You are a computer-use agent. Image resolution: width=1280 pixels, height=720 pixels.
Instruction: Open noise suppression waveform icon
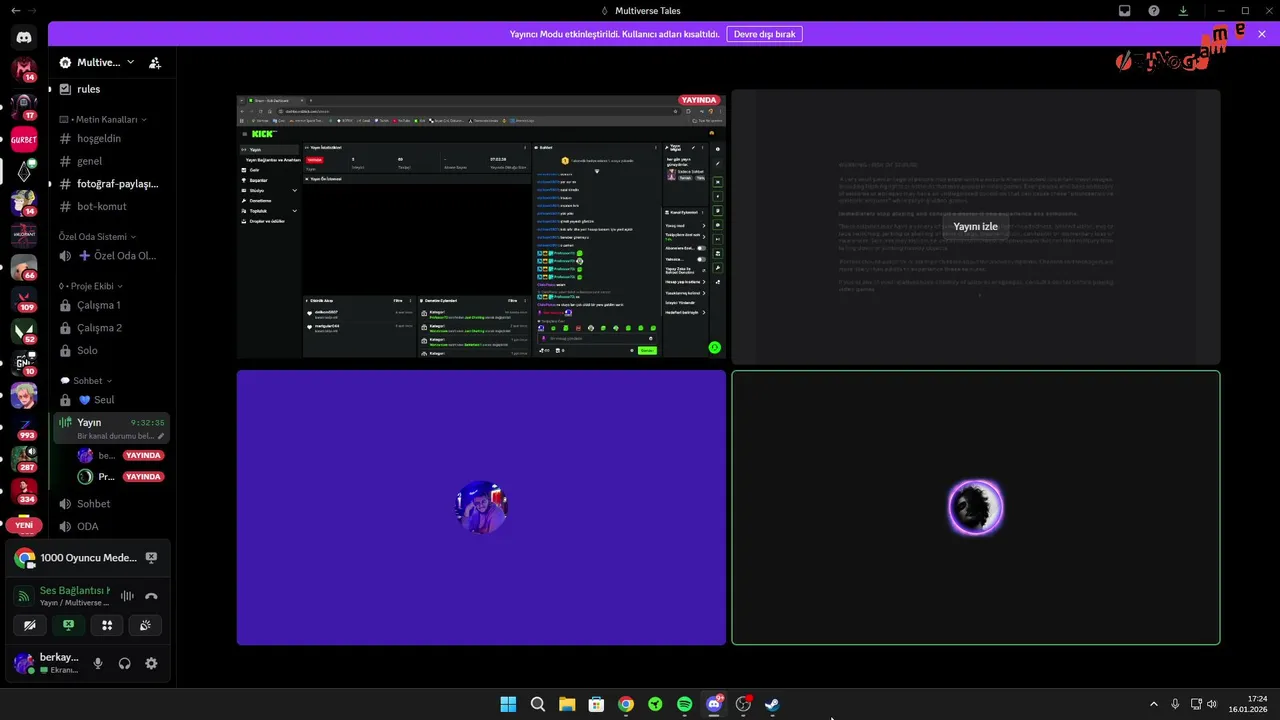(x=127, y=596)
